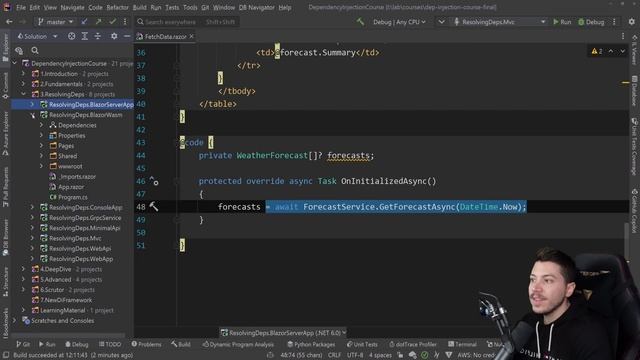Open the Dynamic Program Analysis tool window

click(x=238, y=344)
